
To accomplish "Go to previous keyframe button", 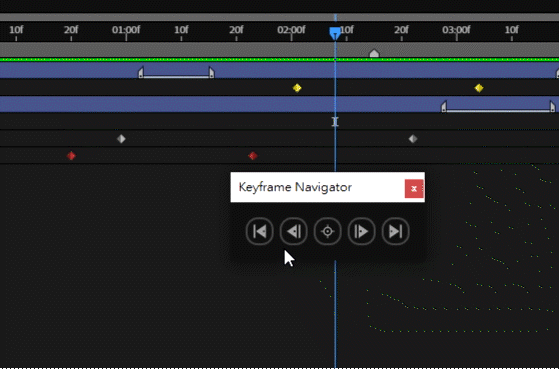I will tap(293, 232).
